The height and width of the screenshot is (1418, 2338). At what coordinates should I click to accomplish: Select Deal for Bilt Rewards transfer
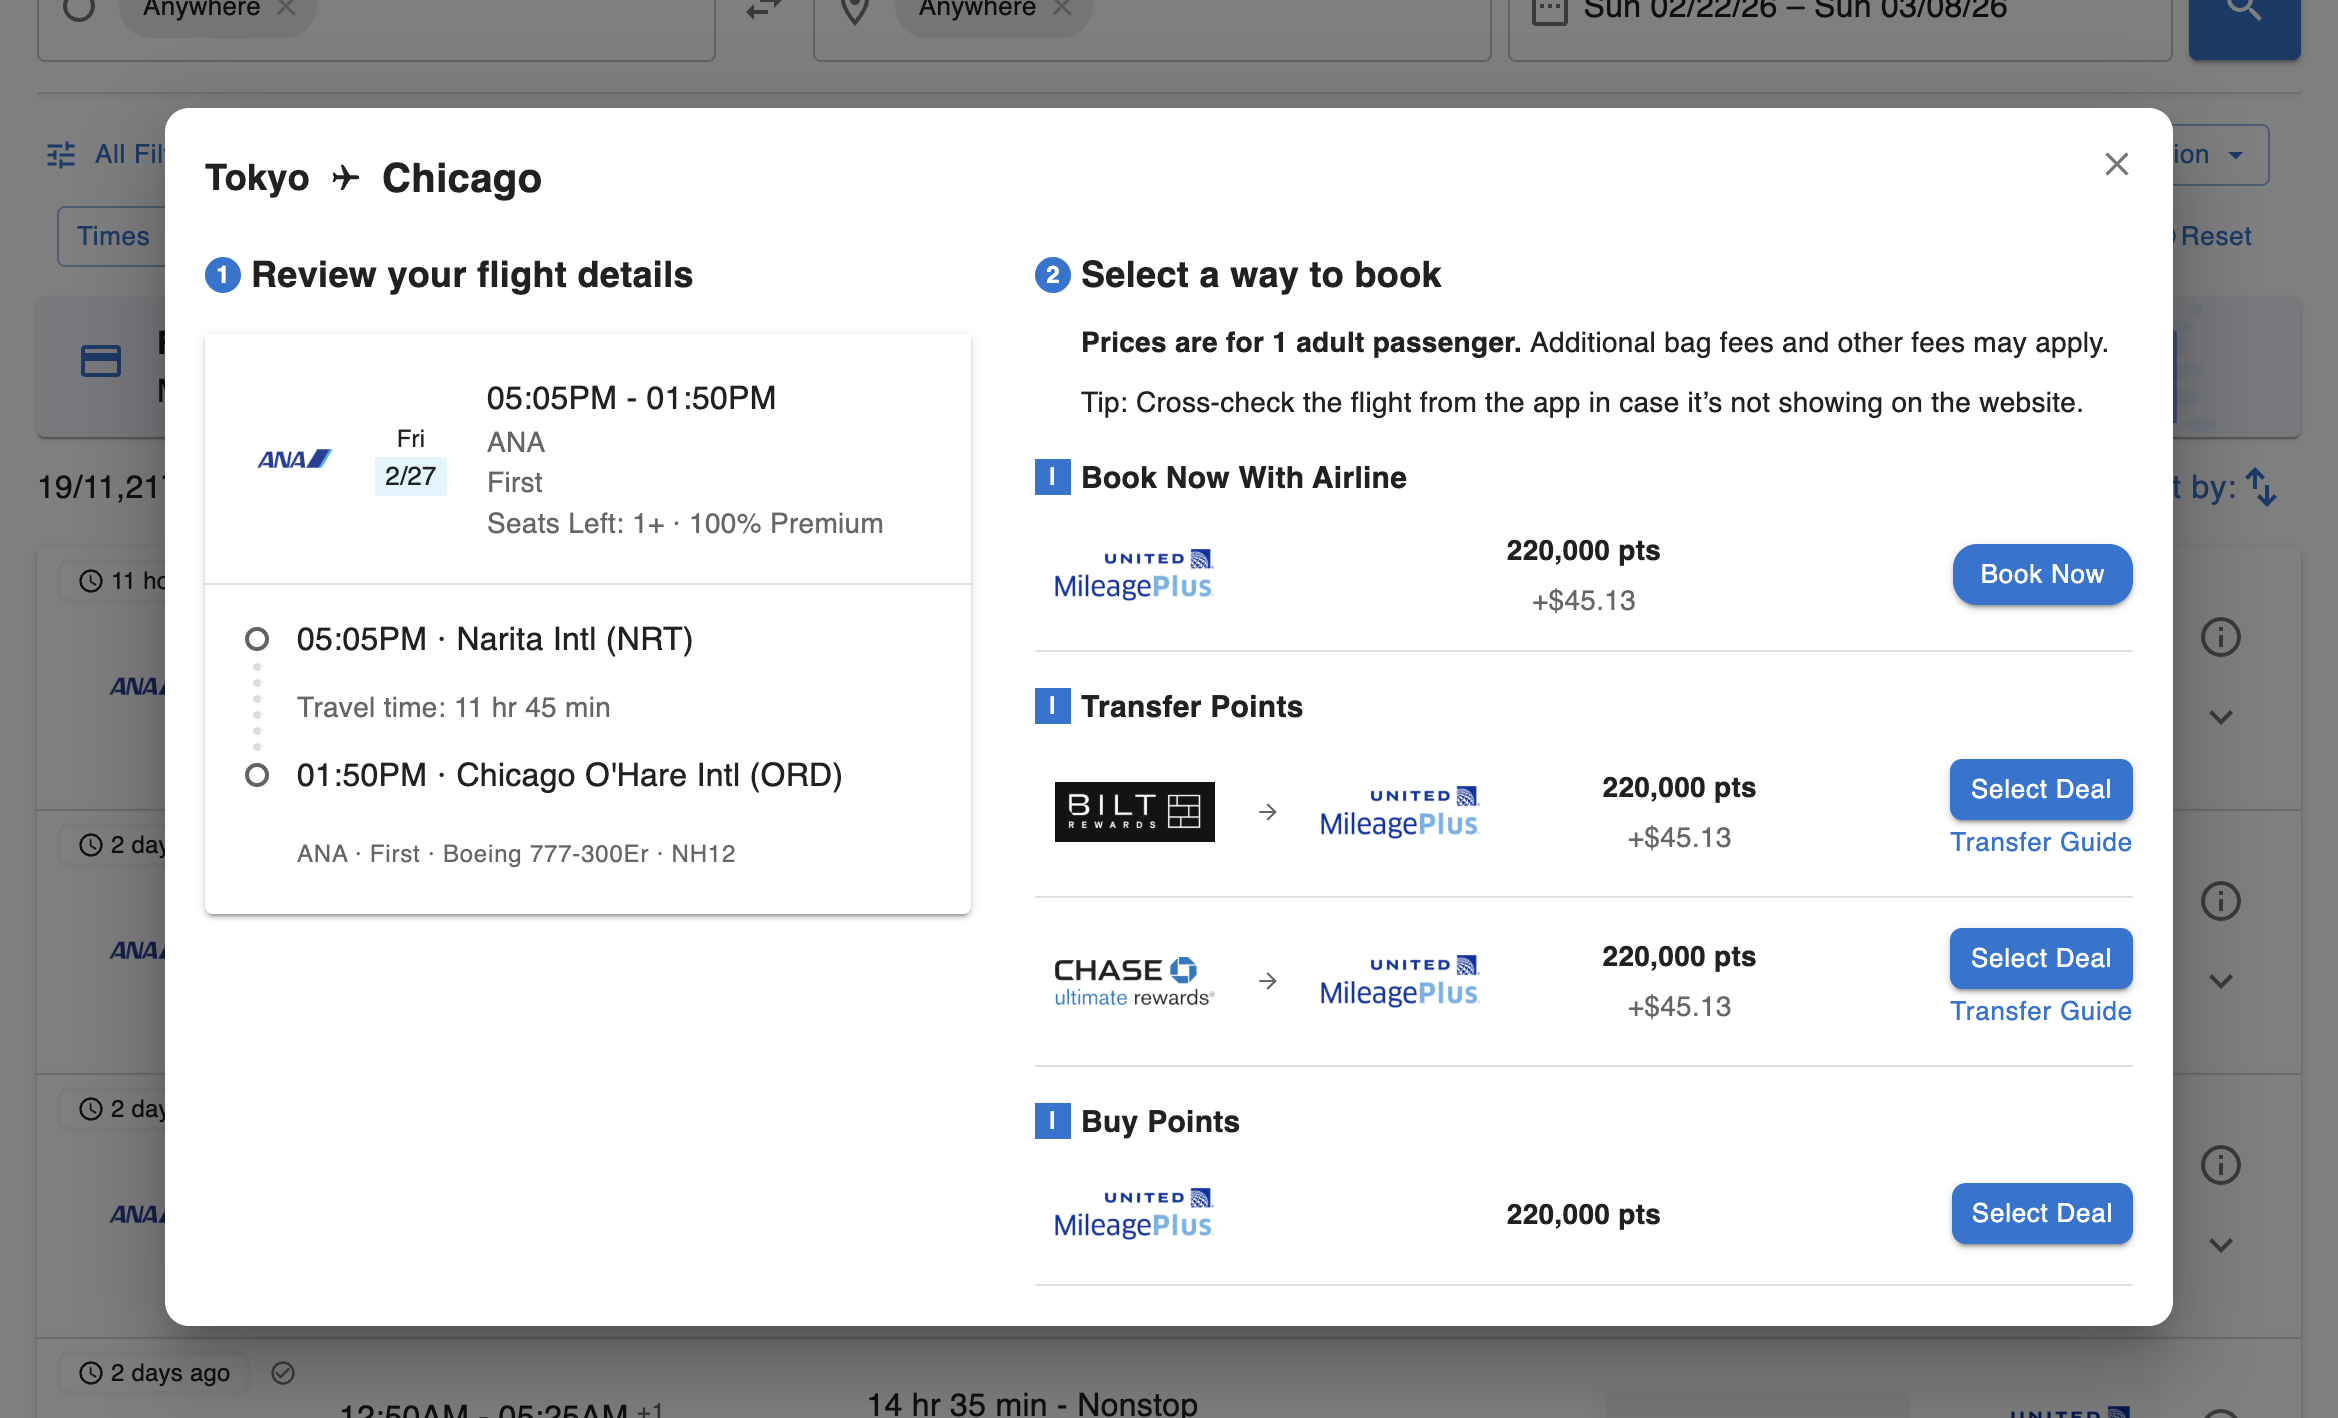(x=2040, y=789)
